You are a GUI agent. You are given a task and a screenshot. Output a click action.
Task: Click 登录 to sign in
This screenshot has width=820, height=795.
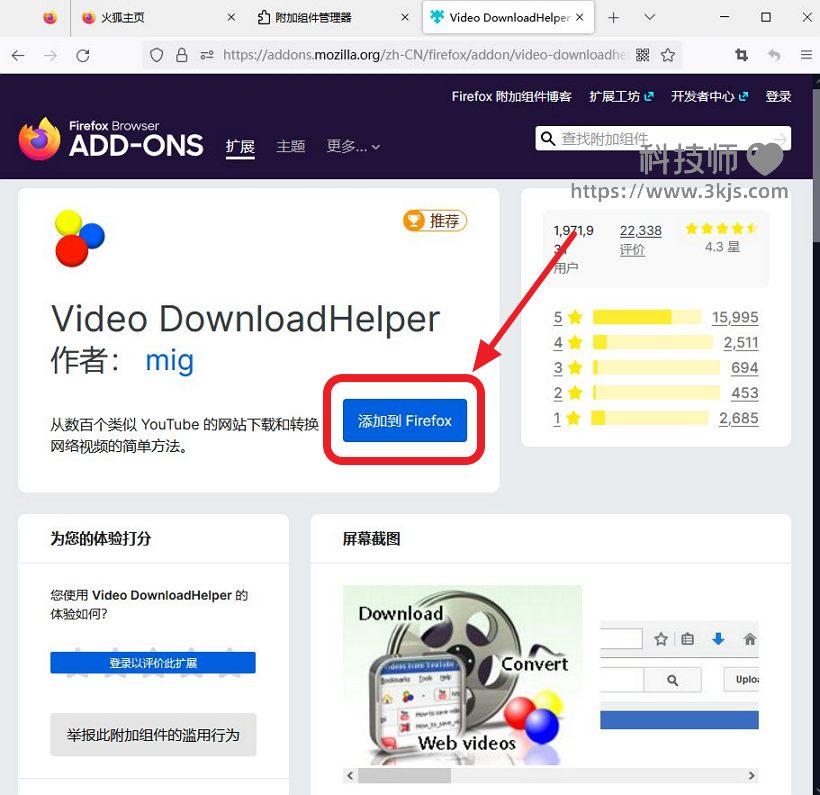[x=778, y=96]
